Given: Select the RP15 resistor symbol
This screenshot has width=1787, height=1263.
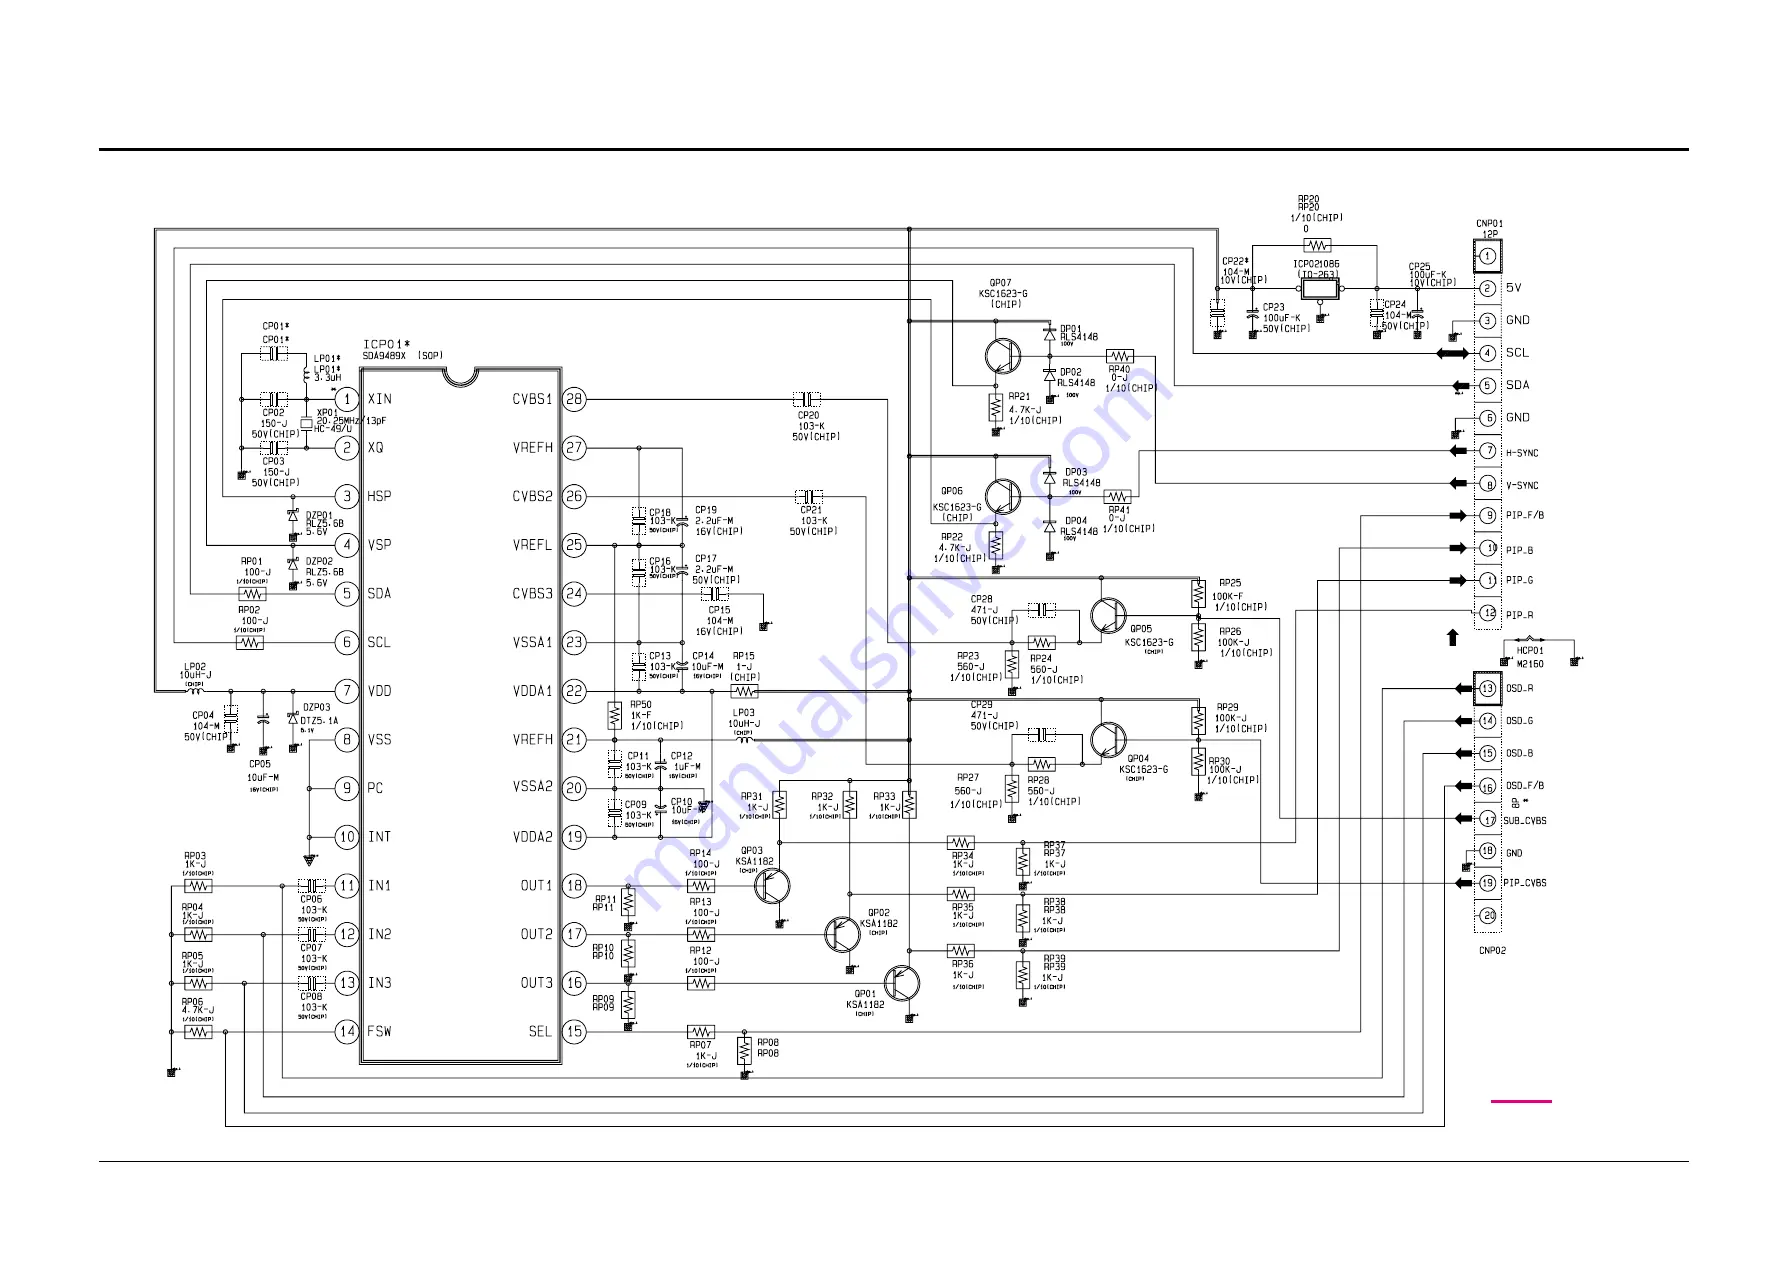Looking at the screenshot, I should click(744, 690).
